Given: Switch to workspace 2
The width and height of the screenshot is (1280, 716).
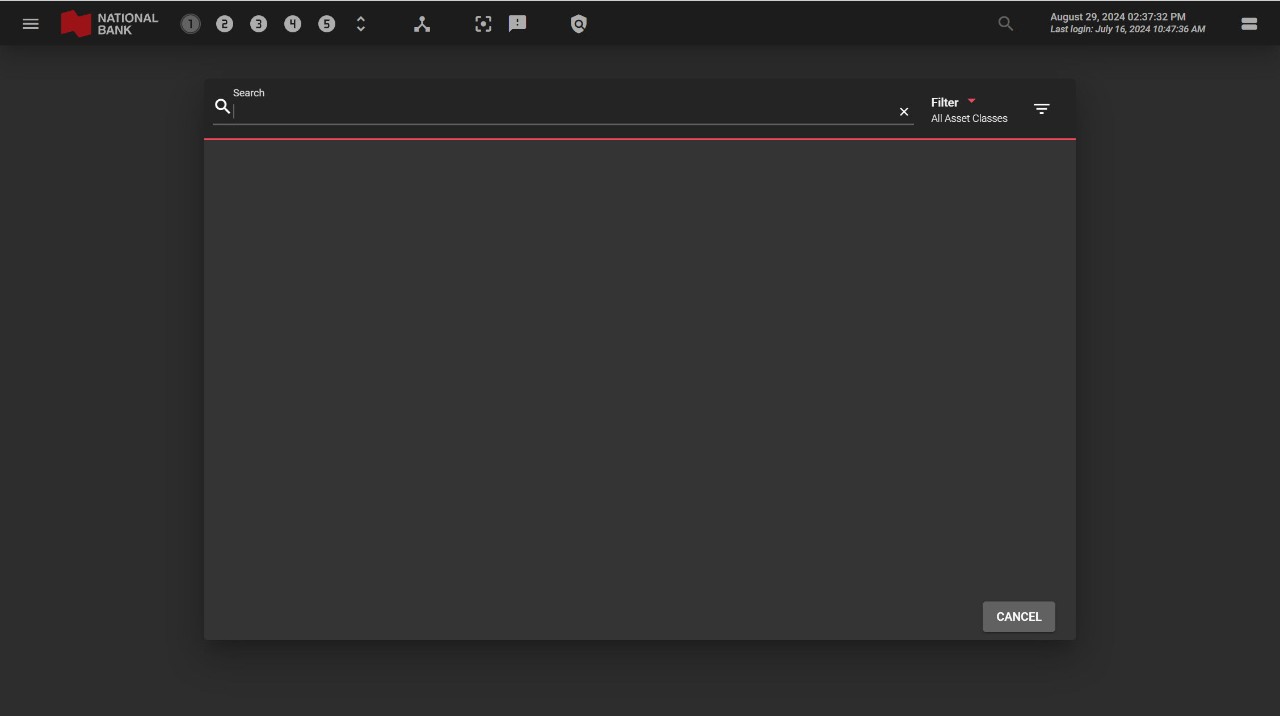Looking at the screenshot, I should (224, 24).
